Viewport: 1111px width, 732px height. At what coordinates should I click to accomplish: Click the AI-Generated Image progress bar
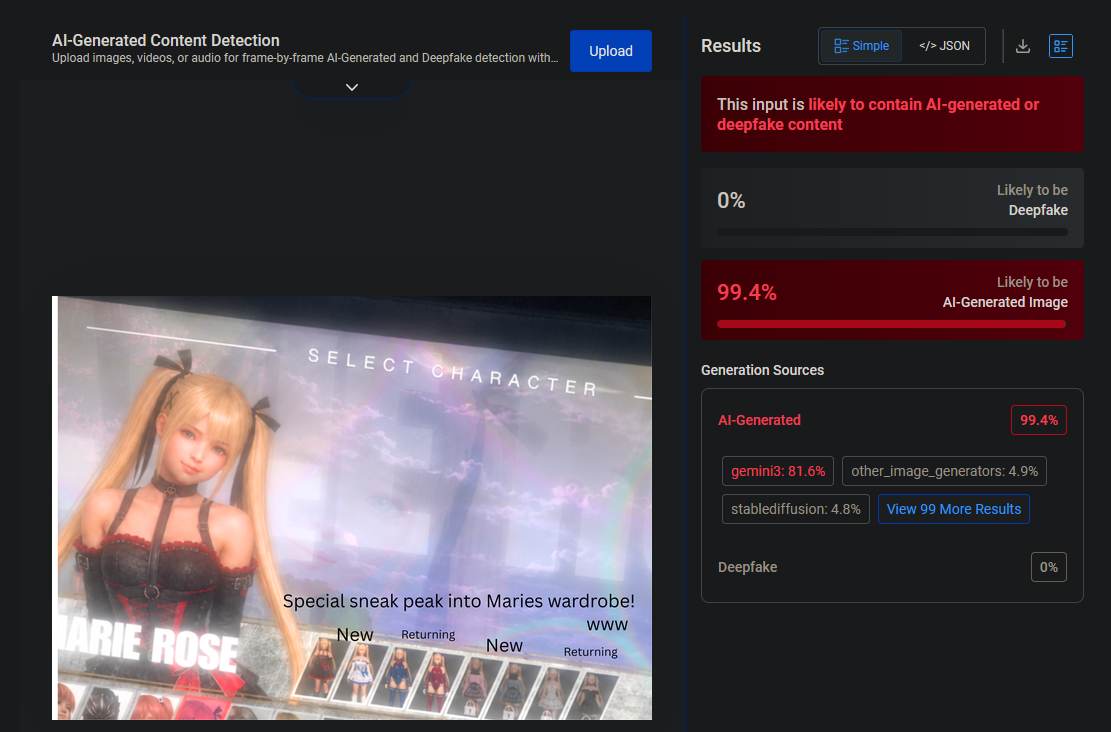coord(891,324)
